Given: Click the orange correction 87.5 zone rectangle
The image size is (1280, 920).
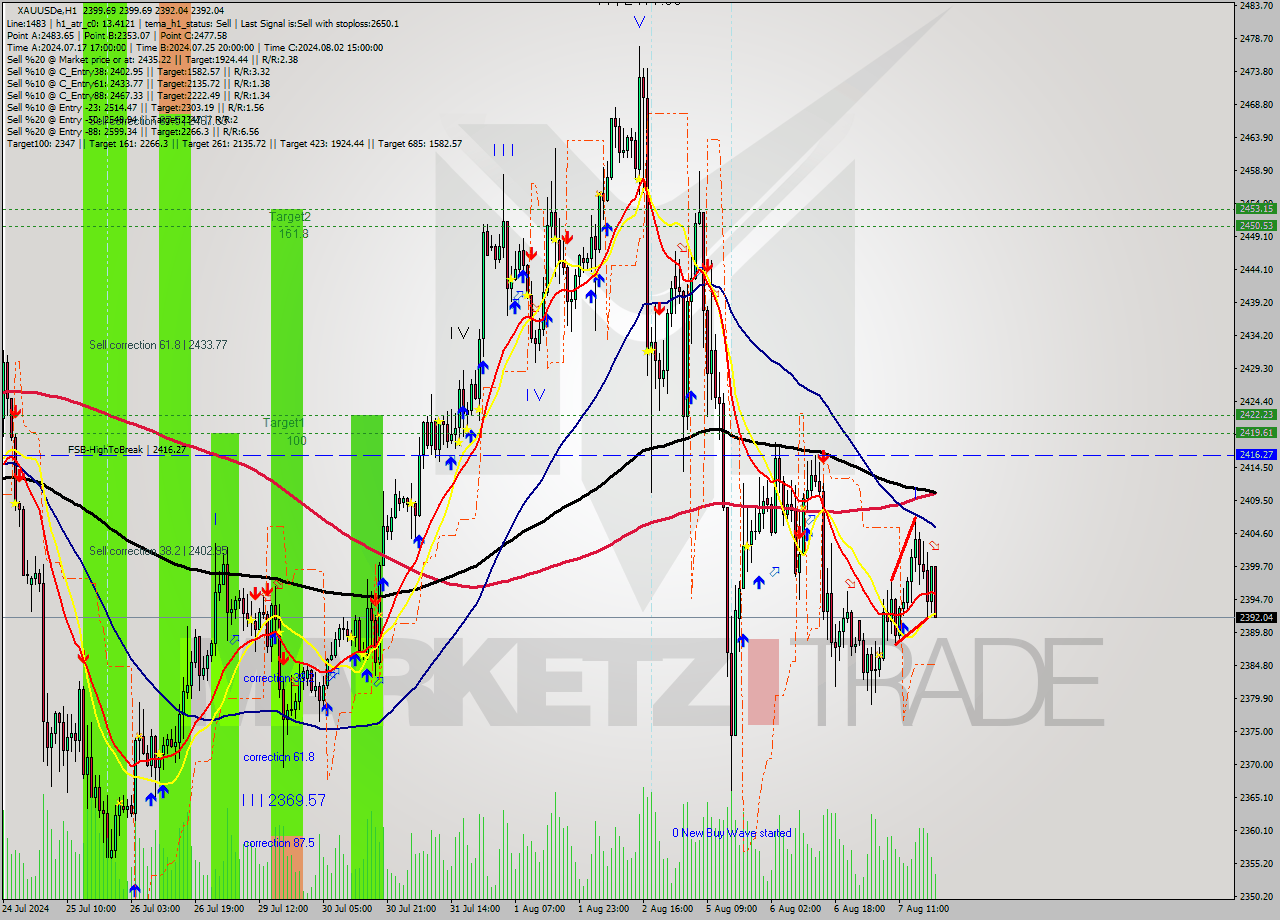Looking at the screenshot, I should [287, 868].
